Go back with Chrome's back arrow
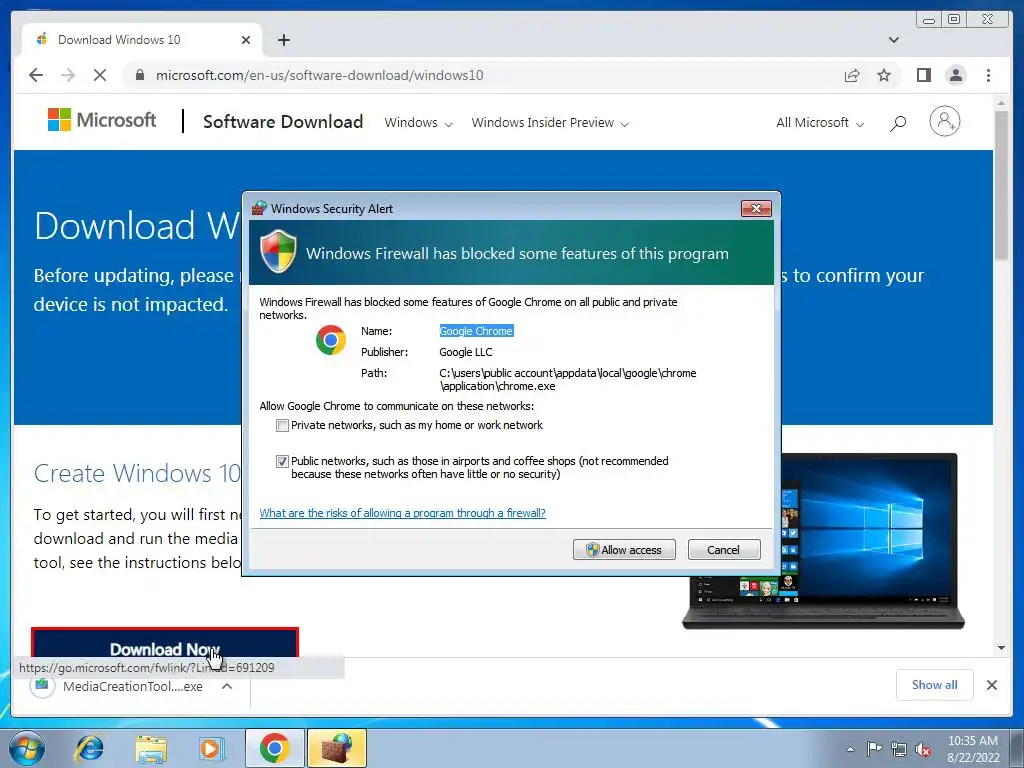 (36, 75)
